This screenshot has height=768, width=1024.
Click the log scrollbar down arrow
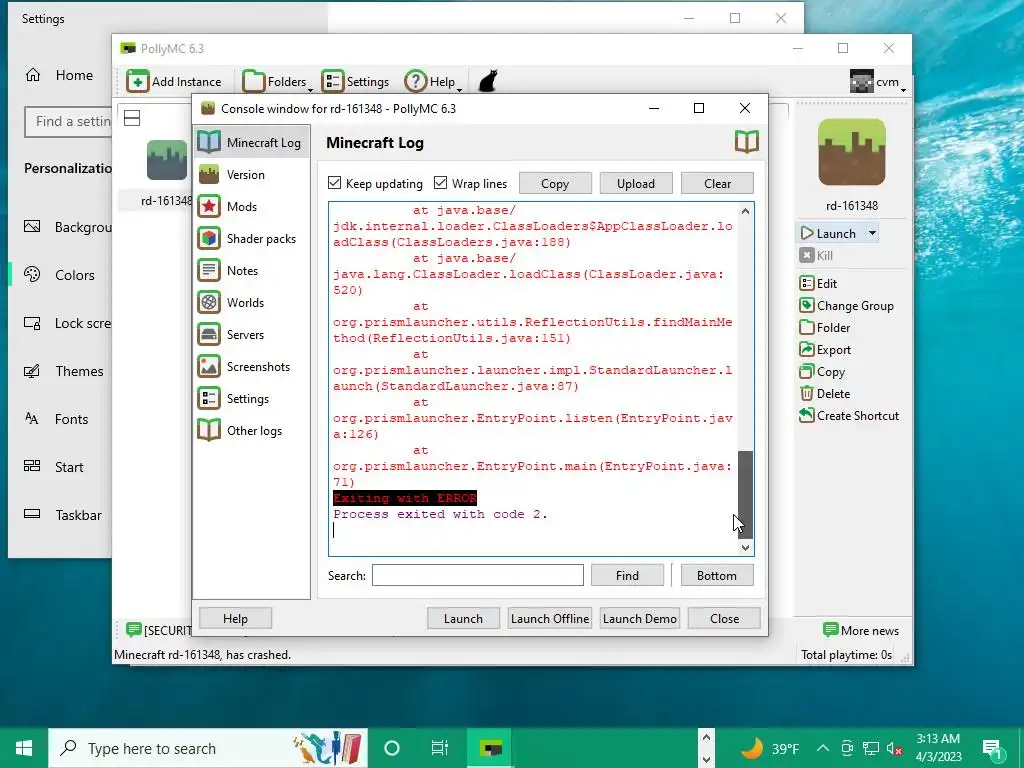tap(745, 547)
